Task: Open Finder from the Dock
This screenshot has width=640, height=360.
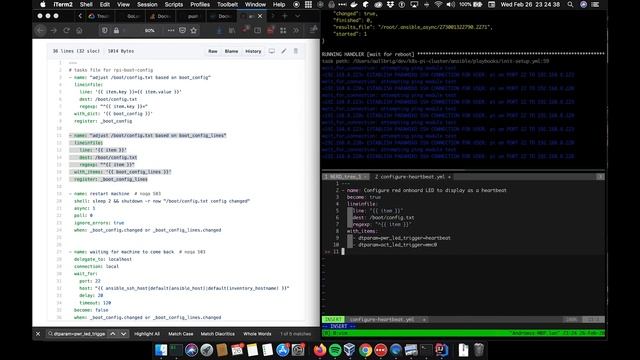Action: tap(161, 350)
